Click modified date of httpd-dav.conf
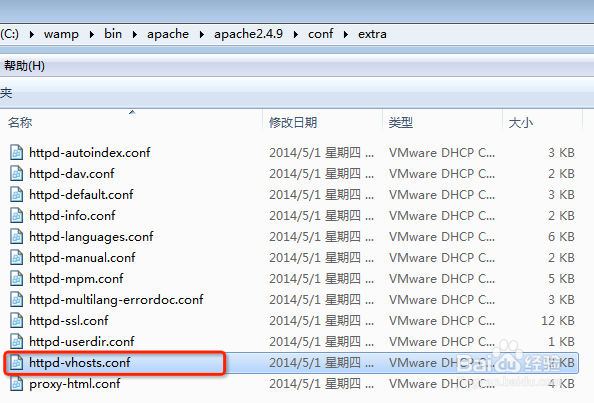The height and width of the screenshot is (403, 594). tap(321, 174)
